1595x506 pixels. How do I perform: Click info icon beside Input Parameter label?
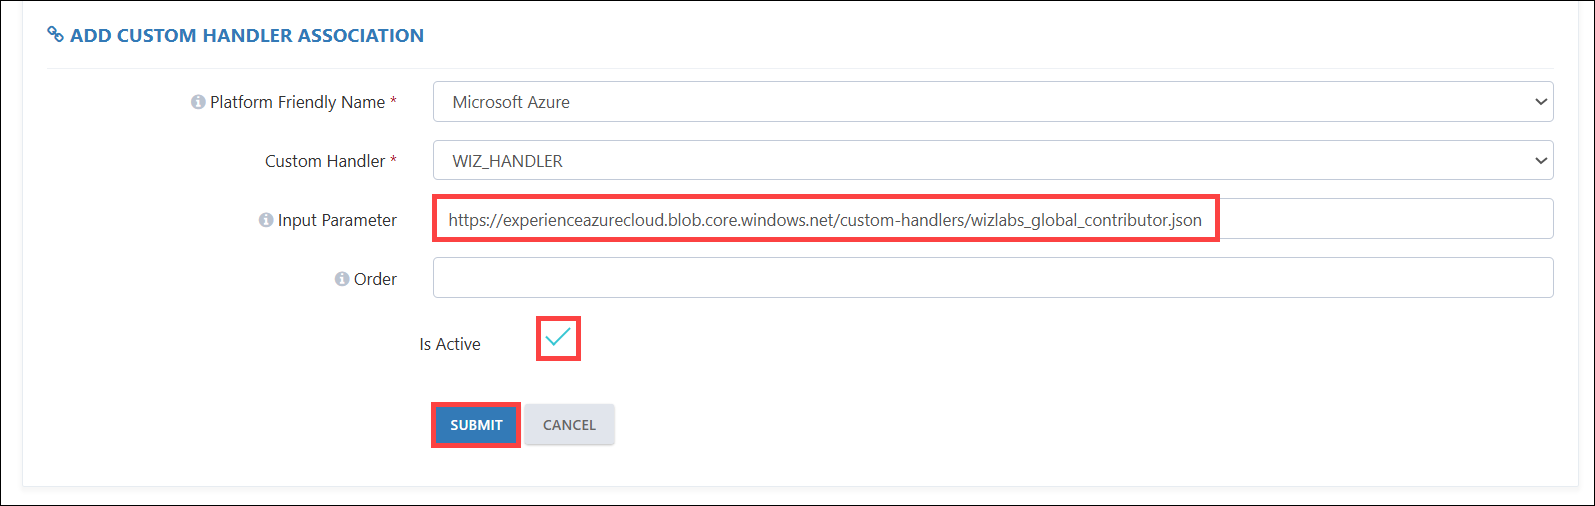pos(266,220)
